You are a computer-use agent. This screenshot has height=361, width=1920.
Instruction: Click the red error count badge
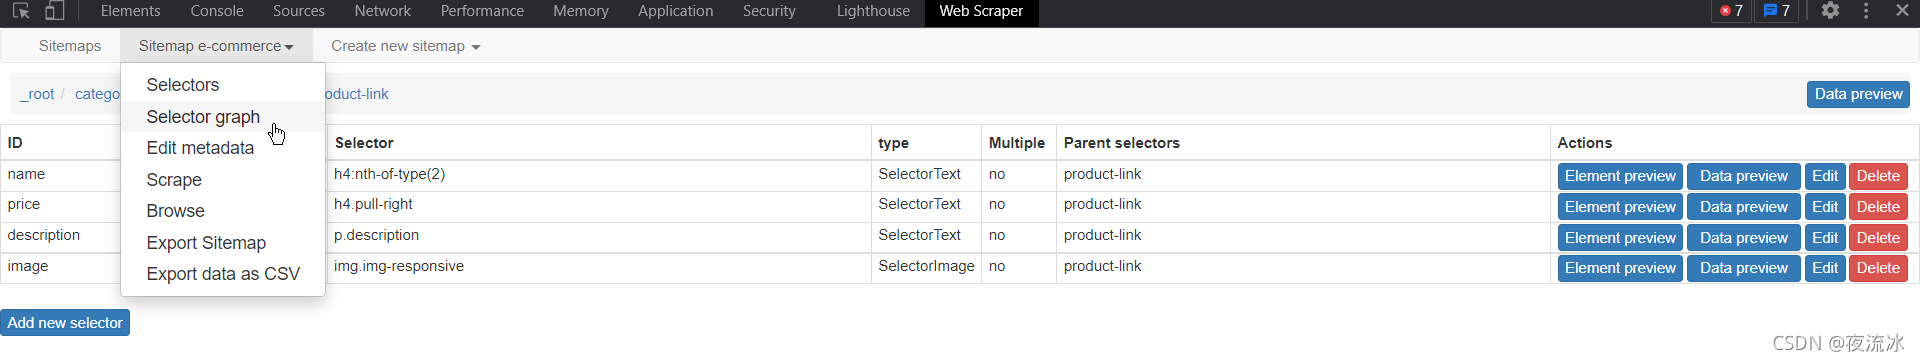point(1732,11)
